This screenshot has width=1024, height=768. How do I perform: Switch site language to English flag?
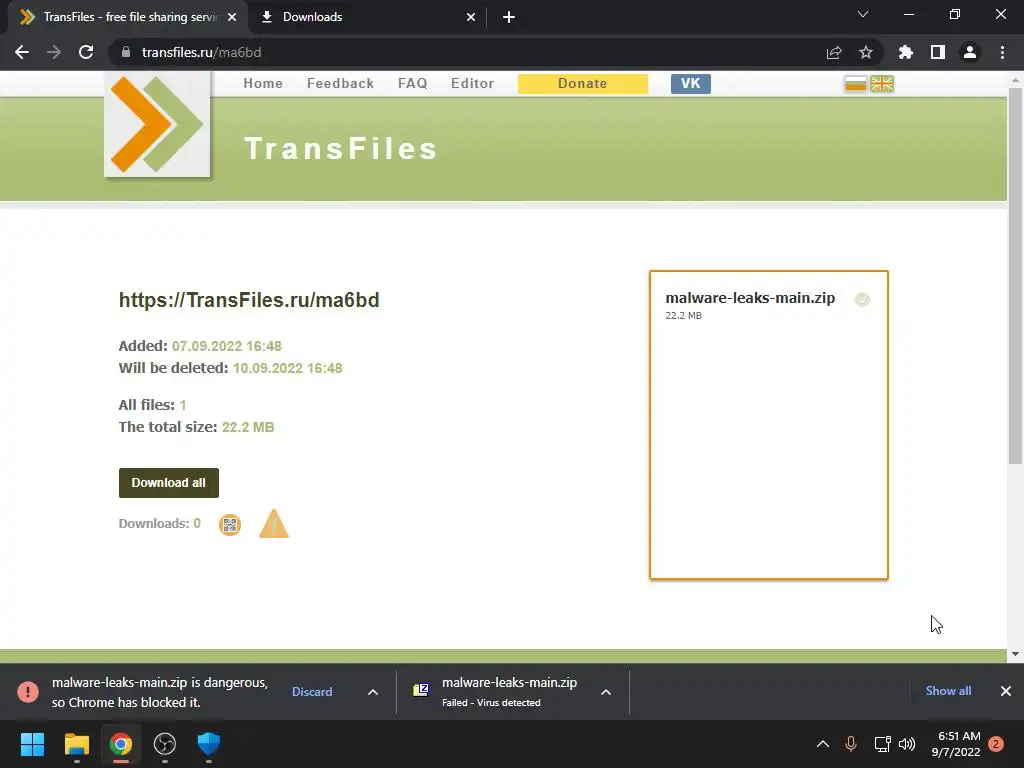click(x=882, y=84)
